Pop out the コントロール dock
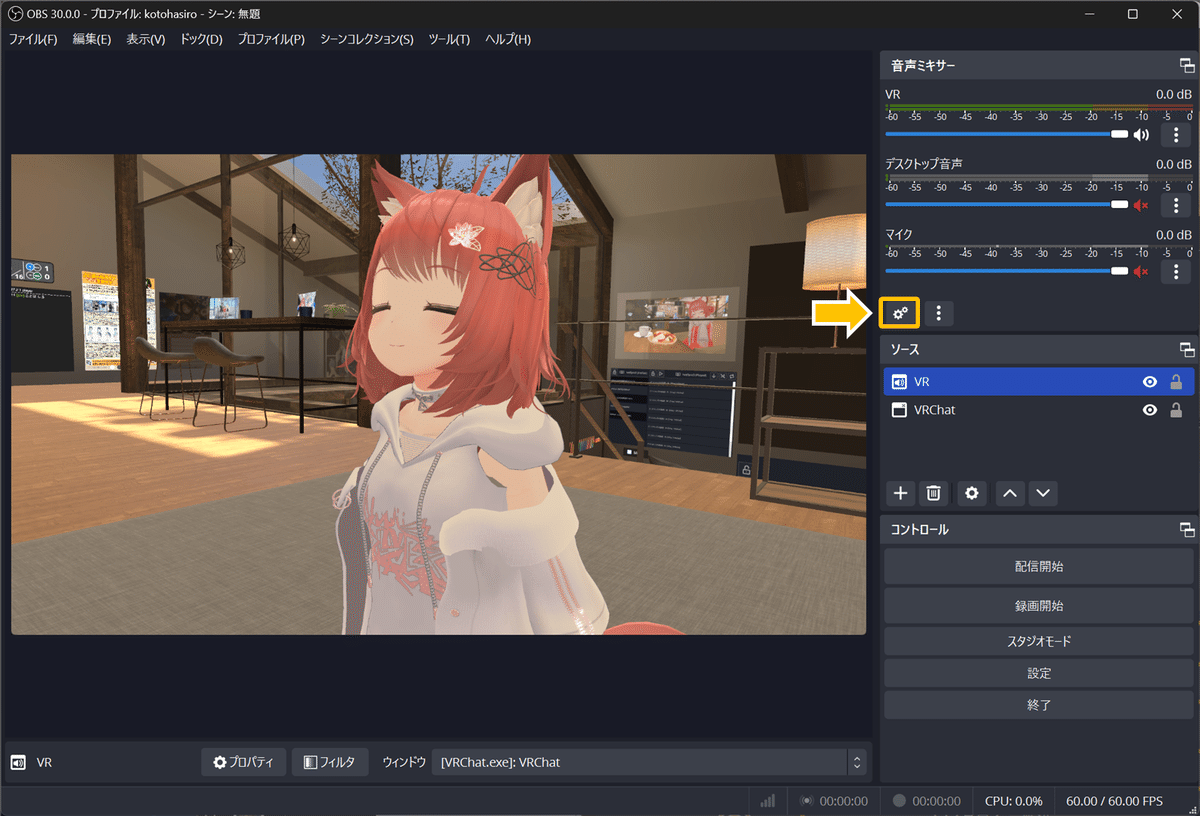 [x=1186, y=530]
